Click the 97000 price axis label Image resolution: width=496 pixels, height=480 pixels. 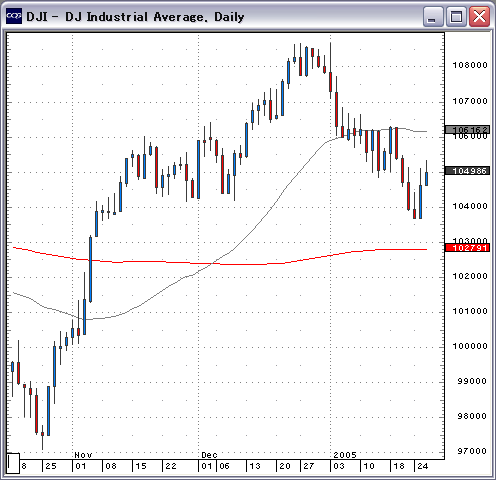coord(472,451)
